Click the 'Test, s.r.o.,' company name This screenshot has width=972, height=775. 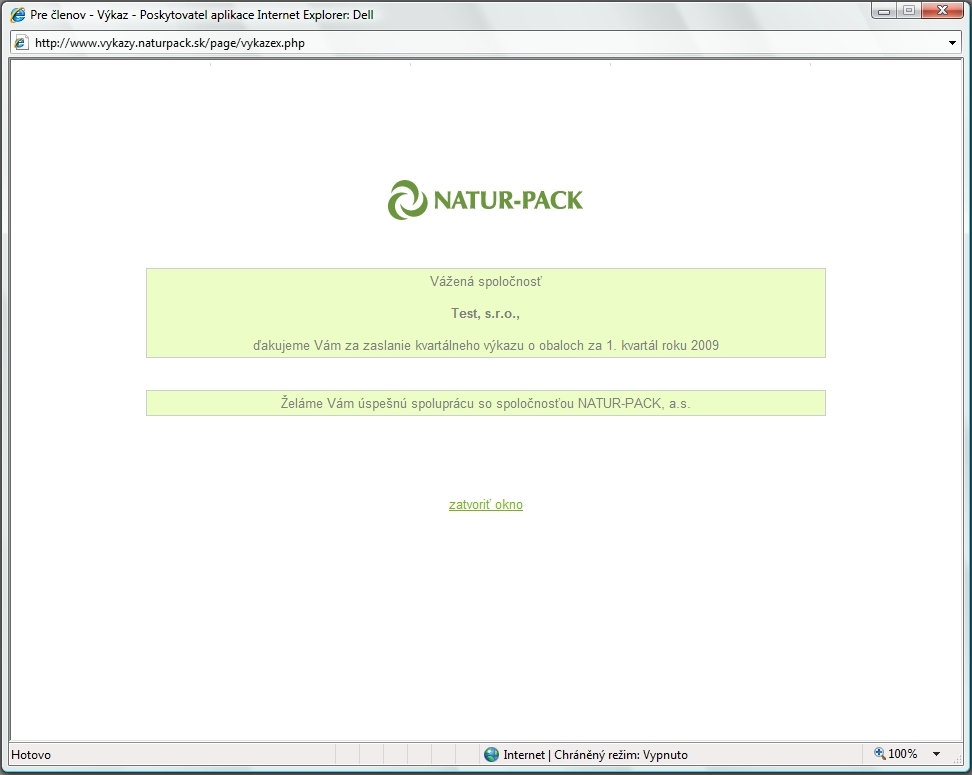click(485, 313)
